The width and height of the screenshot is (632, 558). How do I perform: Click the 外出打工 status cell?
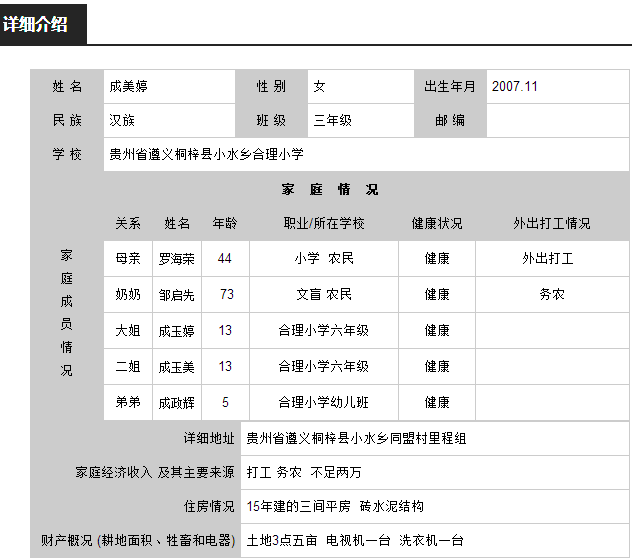(x=552, y=258)
